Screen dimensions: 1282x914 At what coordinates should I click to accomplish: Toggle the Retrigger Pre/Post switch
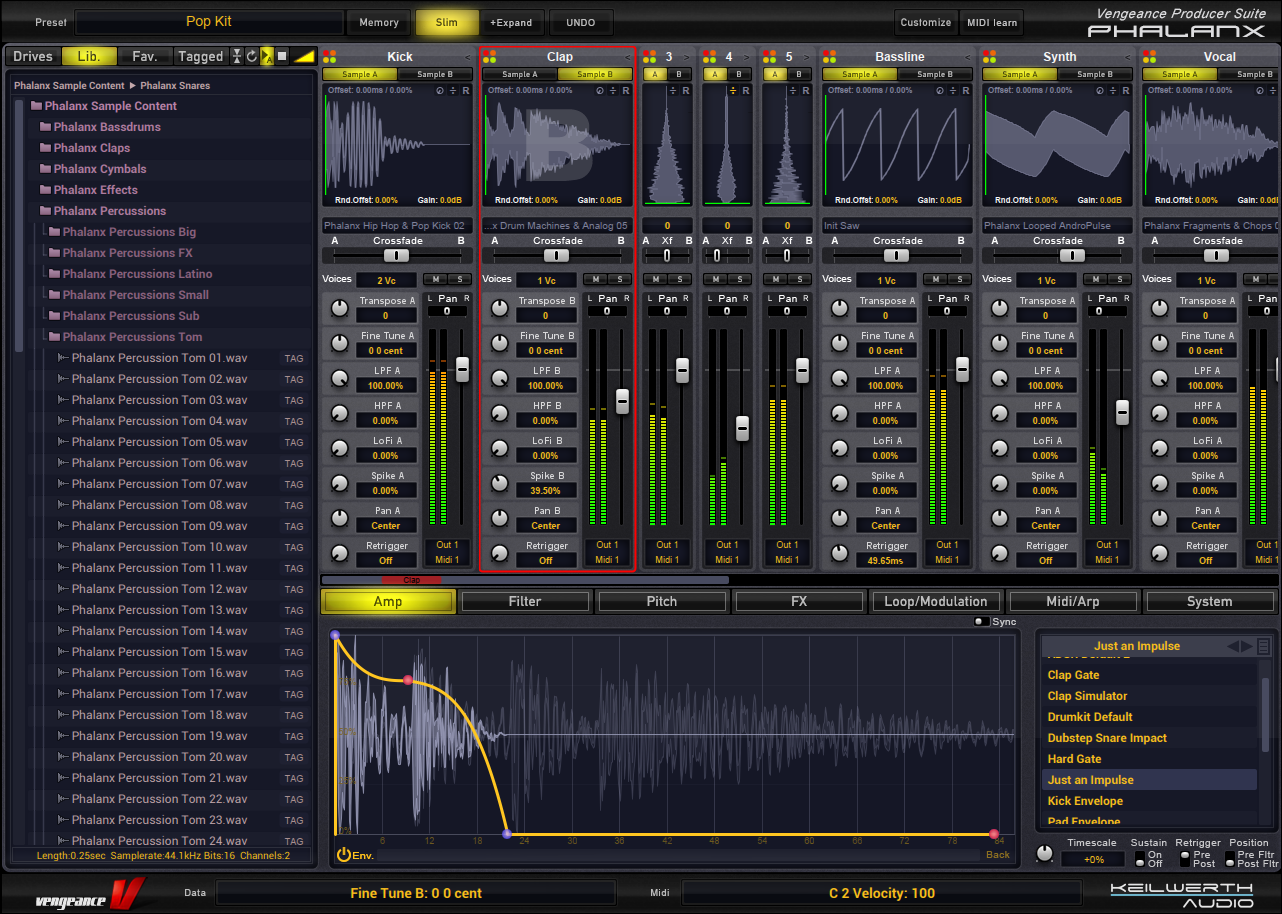click(x=1185, y=858)
